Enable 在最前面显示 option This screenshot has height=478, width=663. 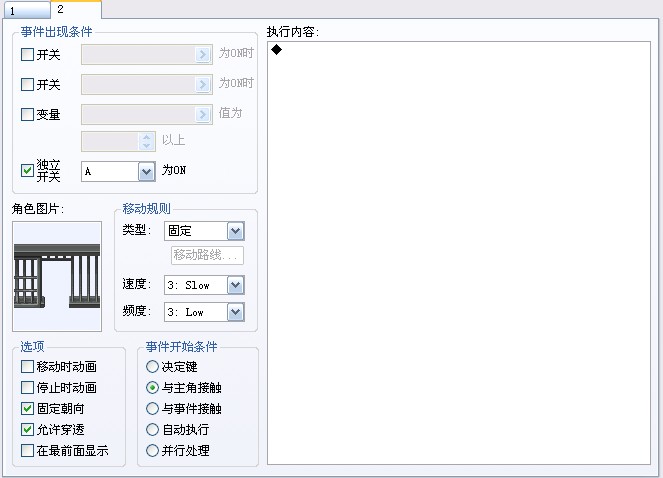click(x=65, y=451)
